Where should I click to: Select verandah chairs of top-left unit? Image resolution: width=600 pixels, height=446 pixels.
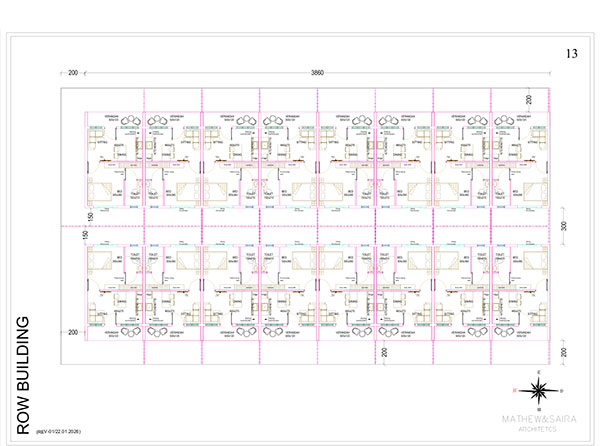coord(130,122)
